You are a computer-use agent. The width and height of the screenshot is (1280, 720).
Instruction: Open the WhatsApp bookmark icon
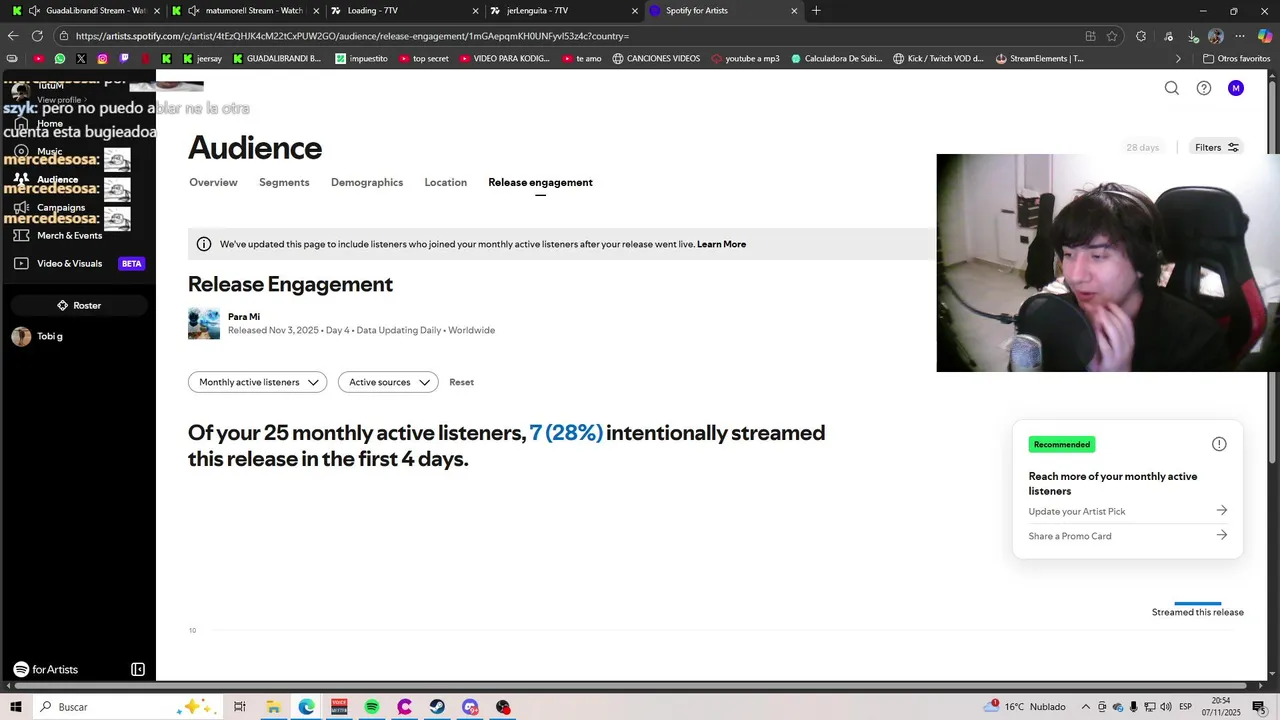click(59, 59)
